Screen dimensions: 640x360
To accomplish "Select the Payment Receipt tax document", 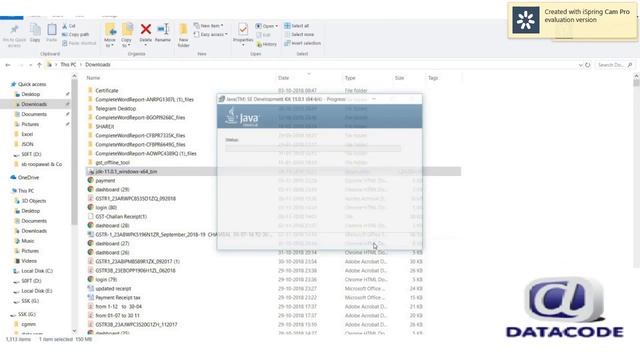I will 118,298.
